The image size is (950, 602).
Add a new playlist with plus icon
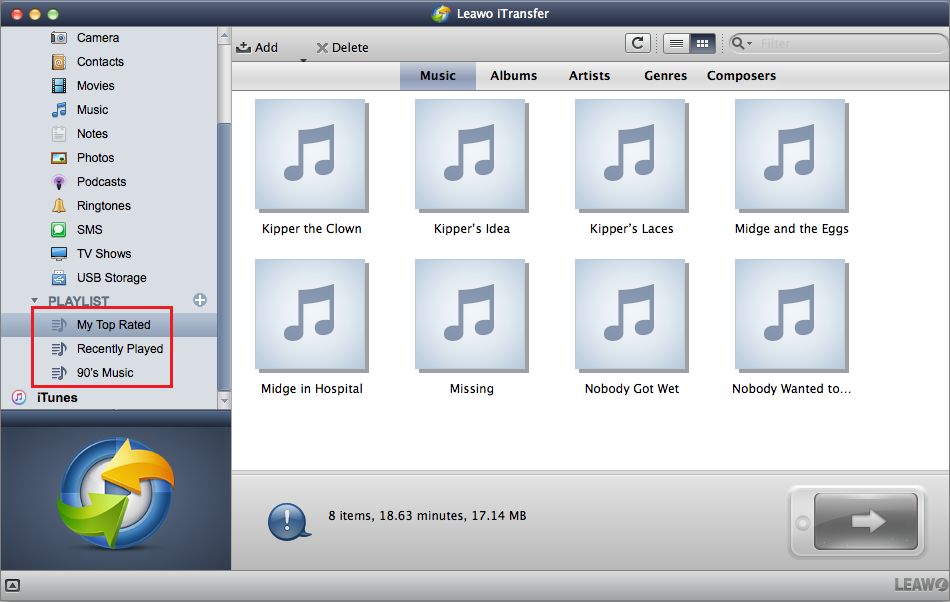click(200, 300)
